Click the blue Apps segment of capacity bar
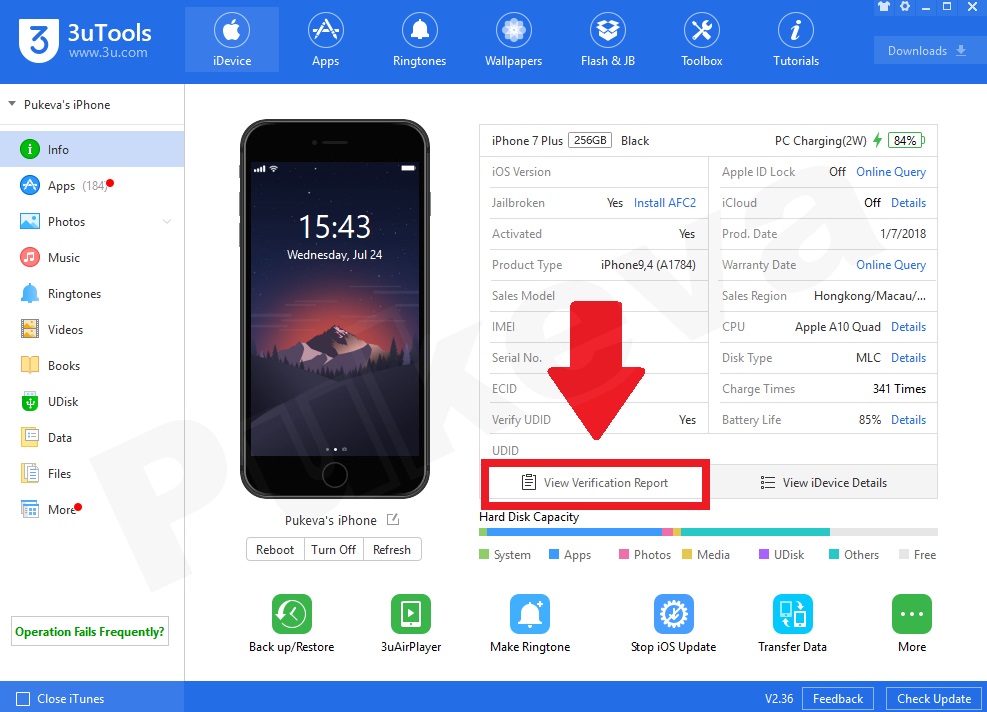The width and height of the screenshot is (987, 712). tap(574, 532)
